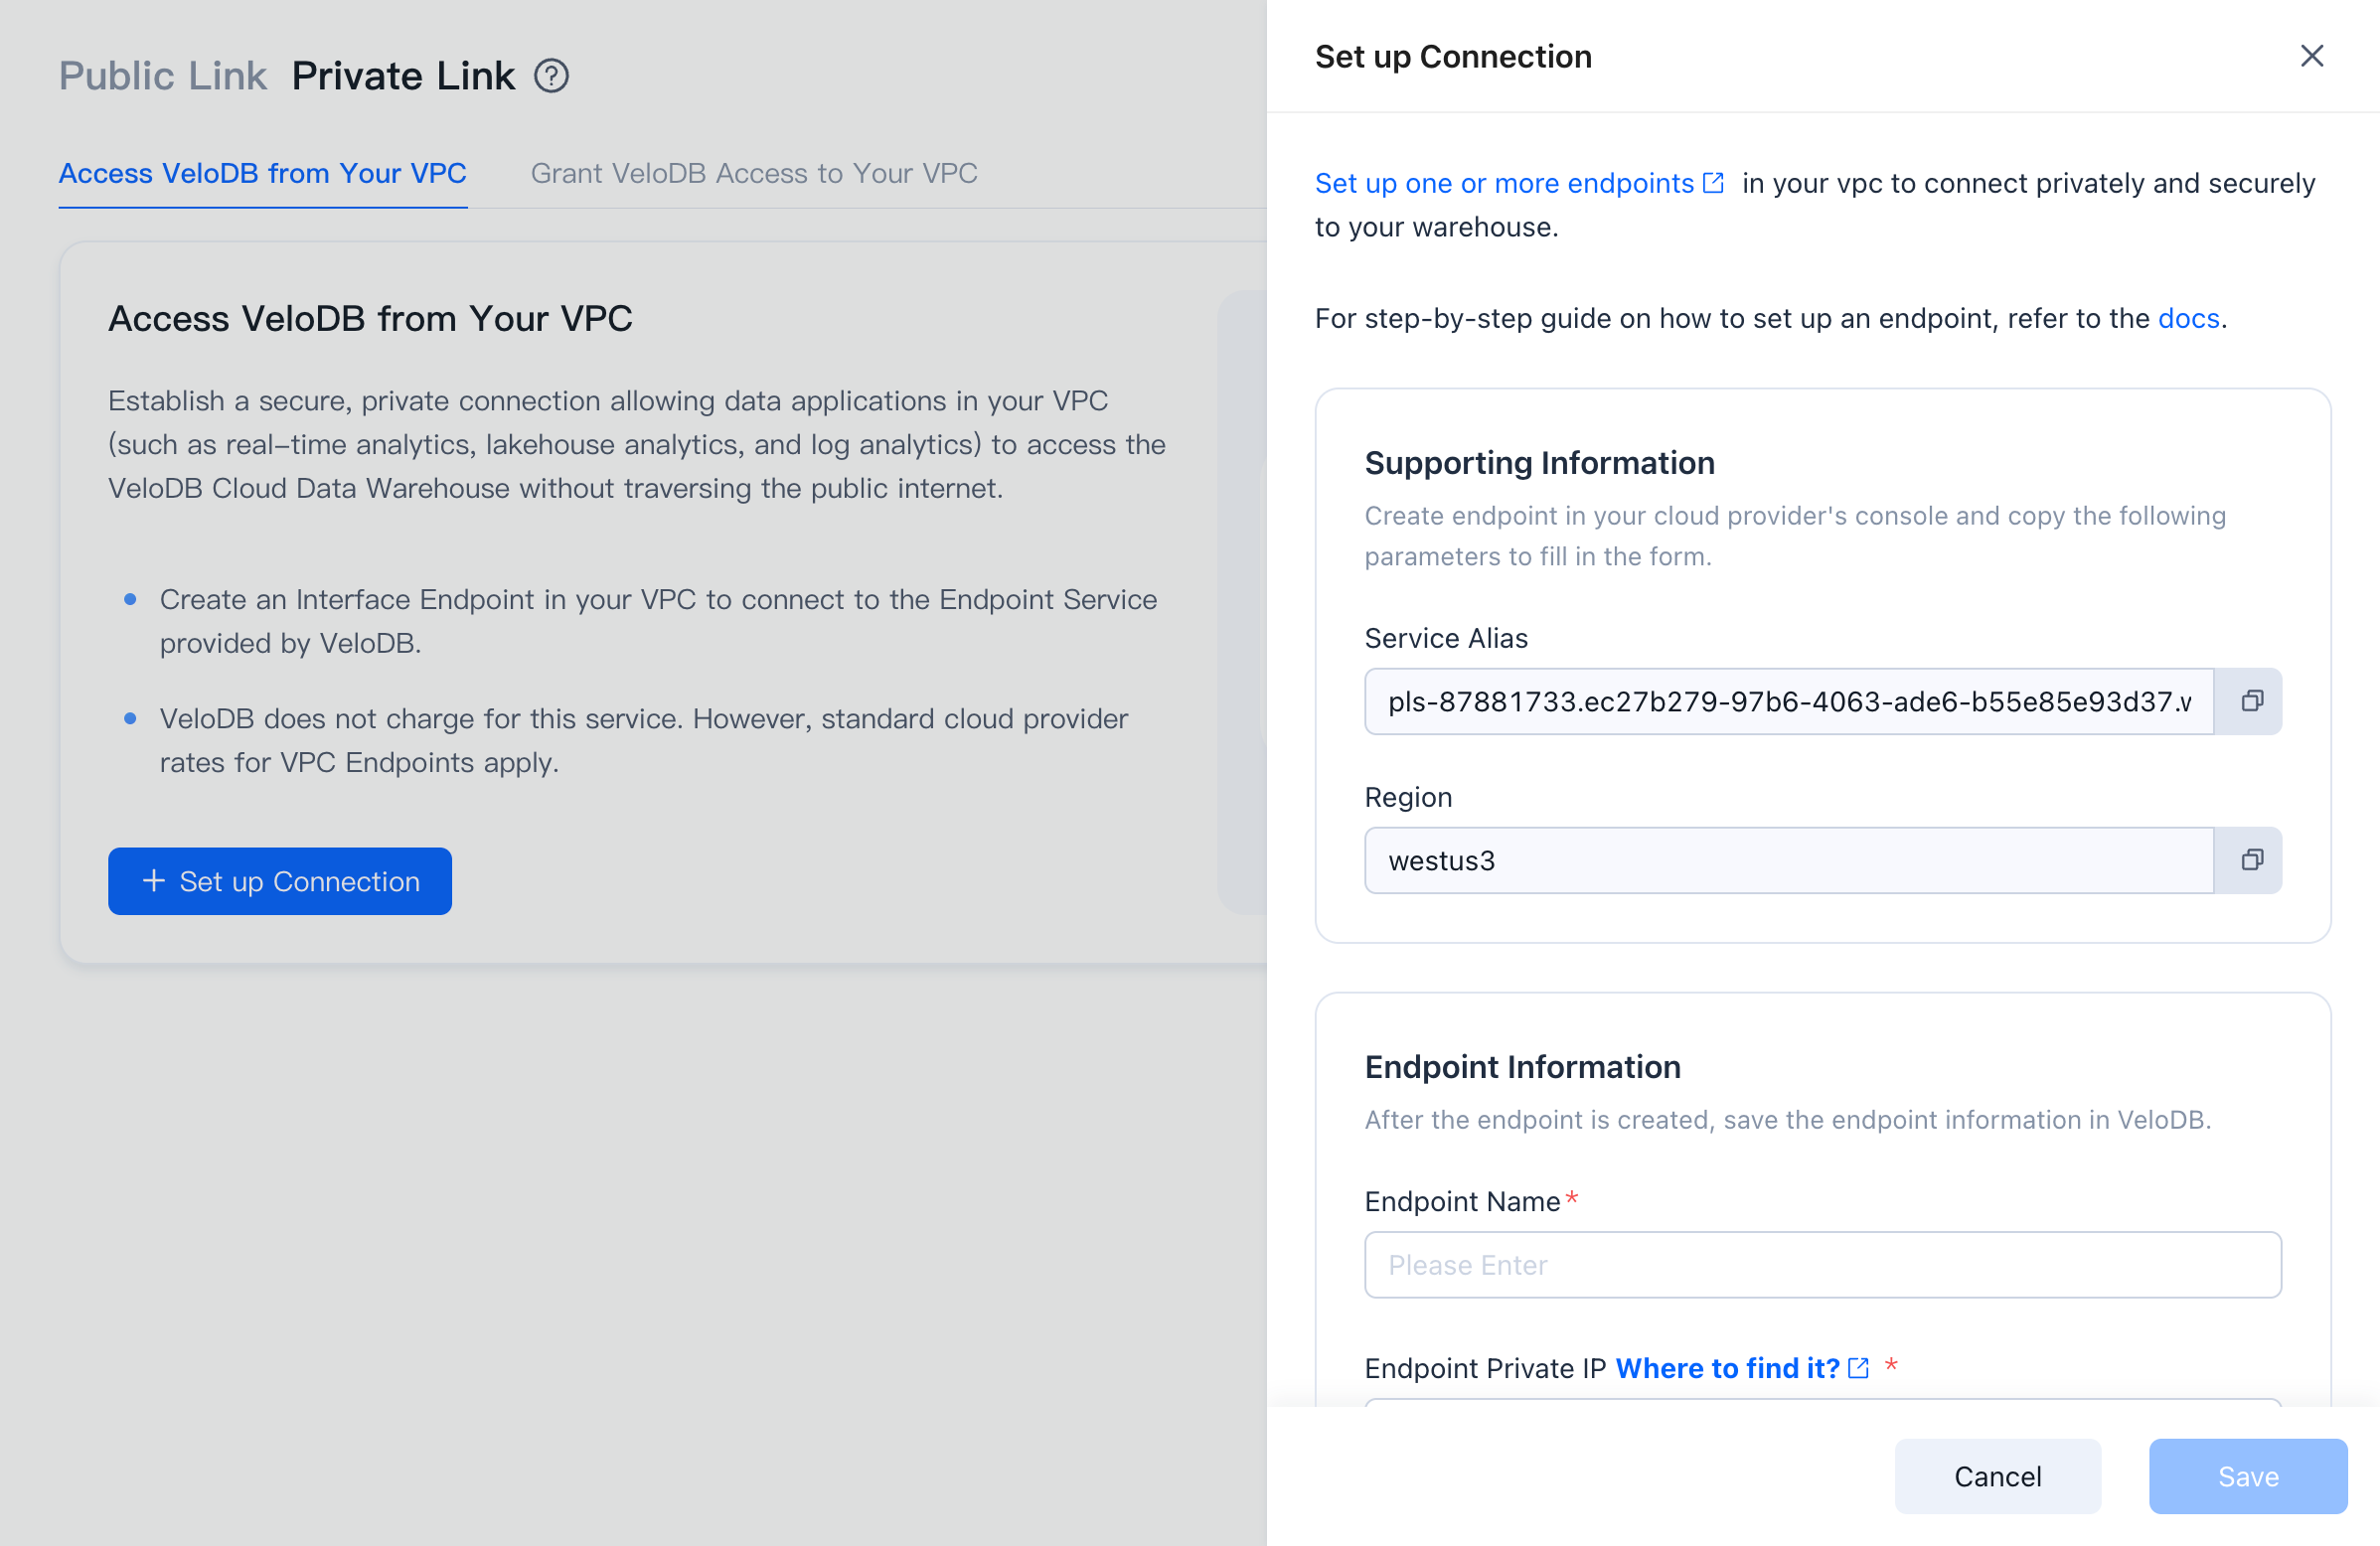This screenshot has height=1546, width=2380.
Task: Click the Cancel button
Action: point(1997,1476)
